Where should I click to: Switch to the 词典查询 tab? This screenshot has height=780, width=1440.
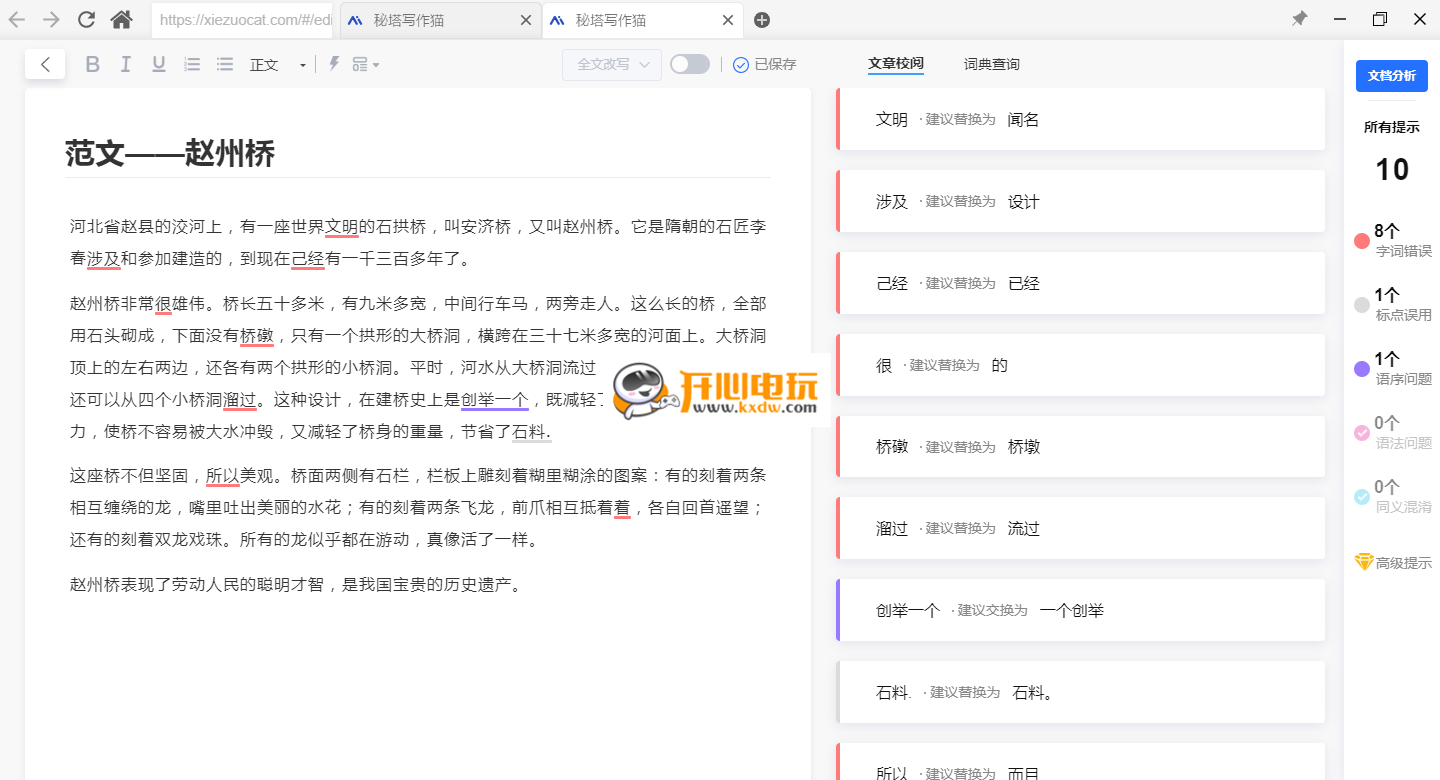pyautogui.click(x=990, y=63)
